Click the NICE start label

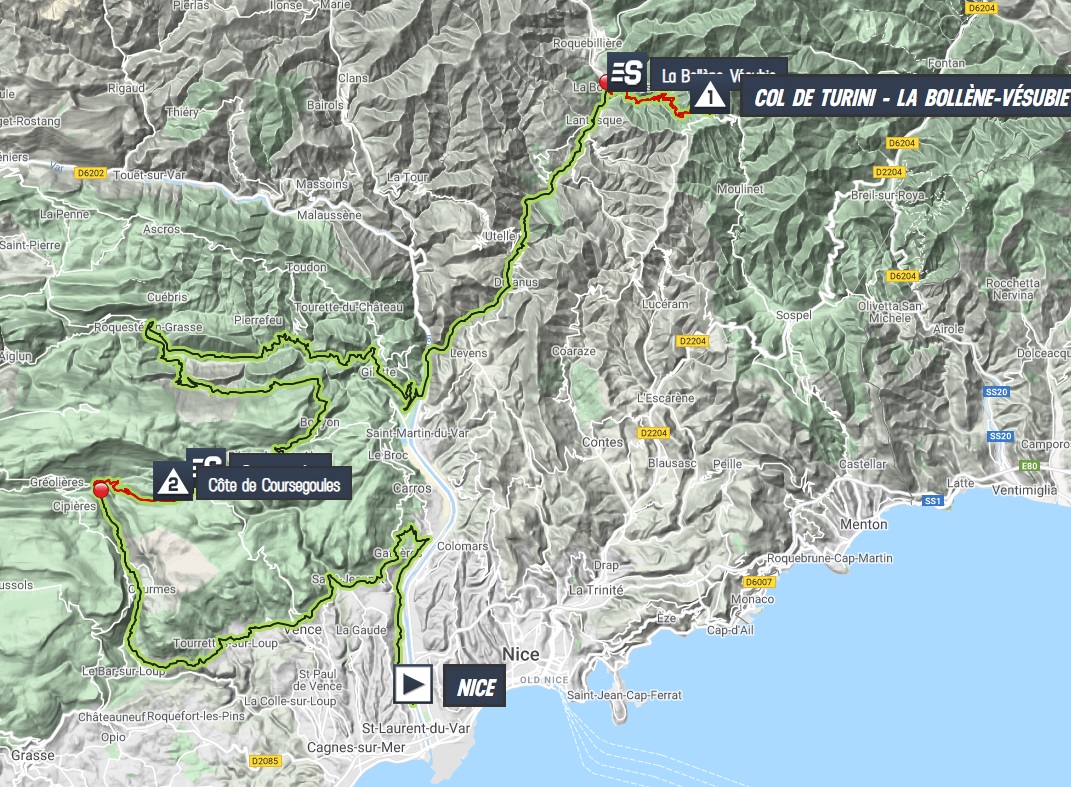click(x=475, y=687)
